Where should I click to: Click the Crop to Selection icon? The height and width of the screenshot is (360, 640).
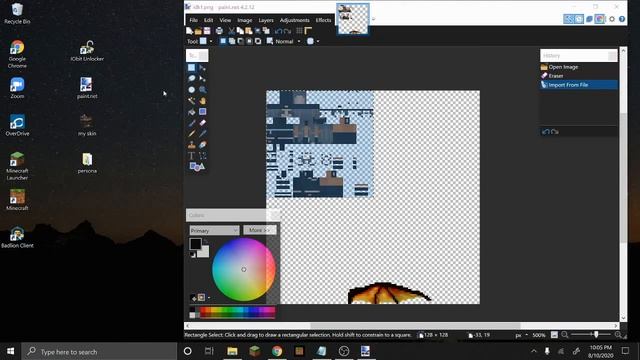[258, 31]
